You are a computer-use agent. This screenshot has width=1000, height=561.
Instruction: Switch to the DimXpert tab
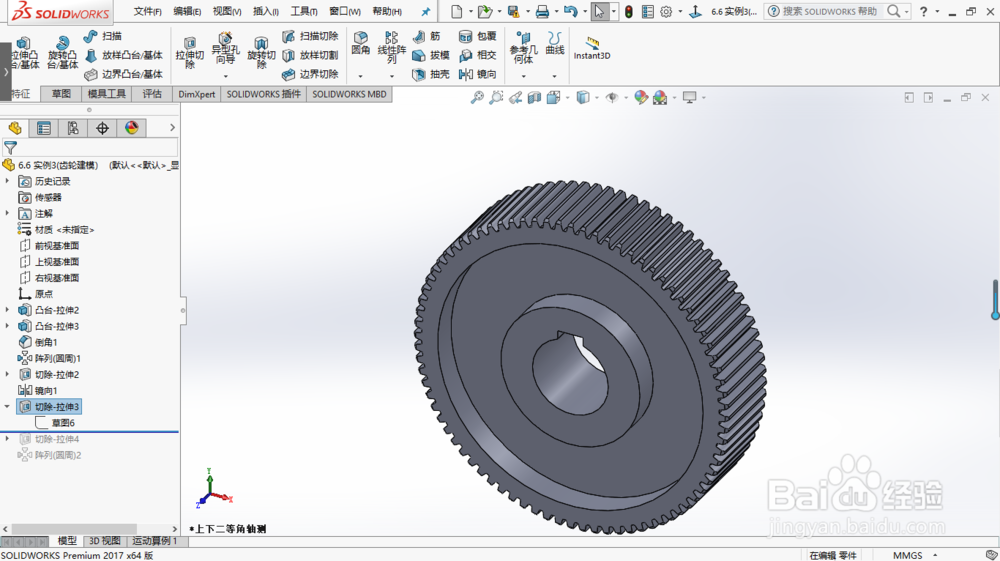coord(196,94)
